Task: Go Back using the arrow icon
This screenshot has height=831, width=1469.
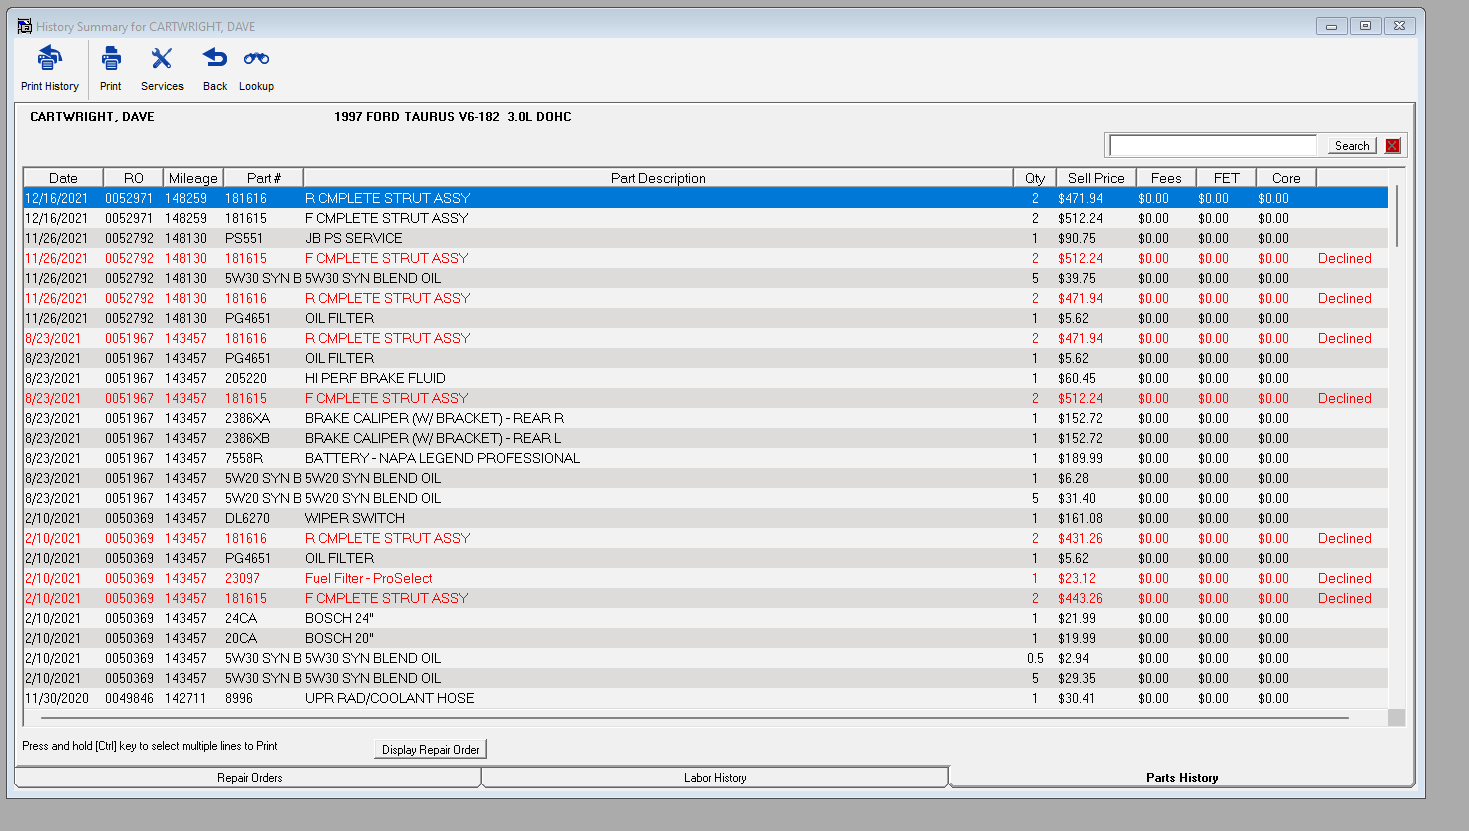Action: tap(215, 58)
